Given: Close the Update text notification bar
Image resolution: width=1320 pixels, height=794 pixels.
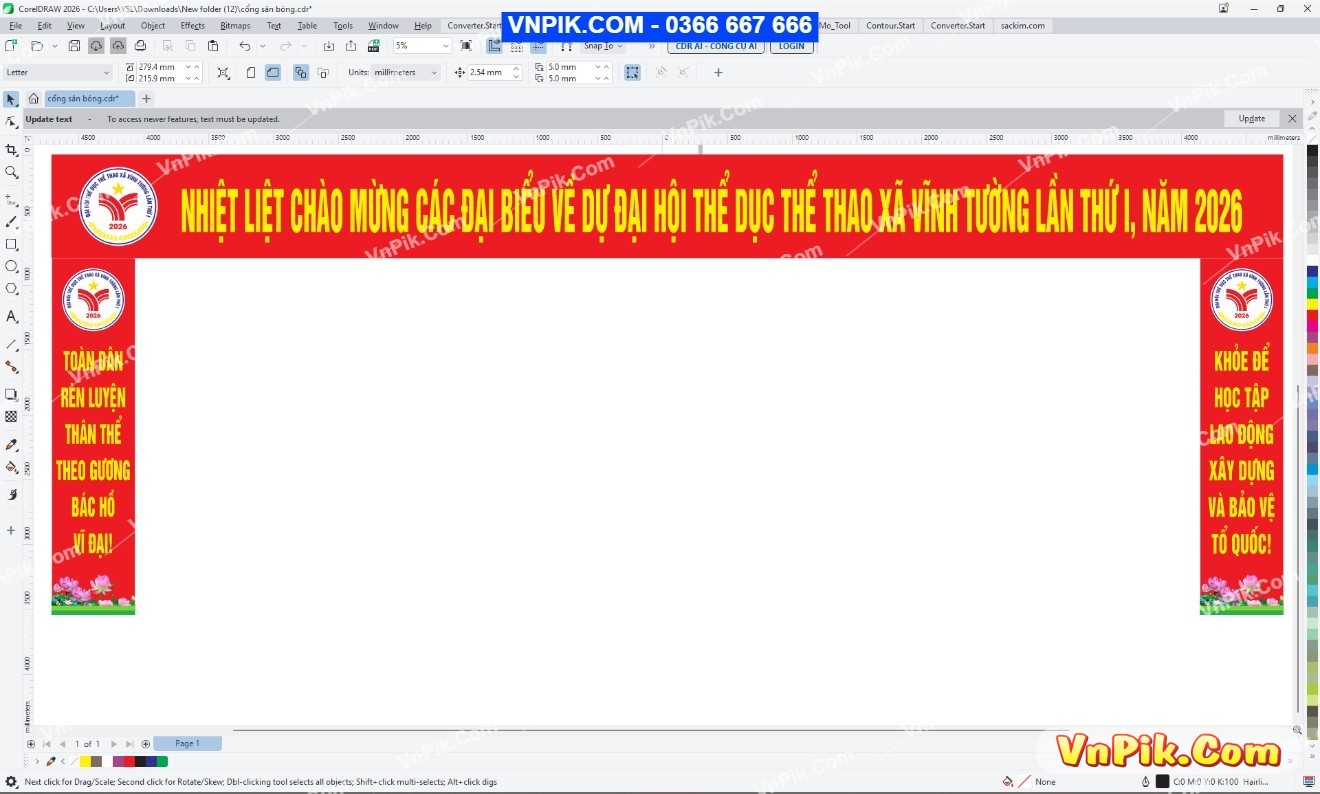Looking at the screenshot, I should pos(1292,118).
